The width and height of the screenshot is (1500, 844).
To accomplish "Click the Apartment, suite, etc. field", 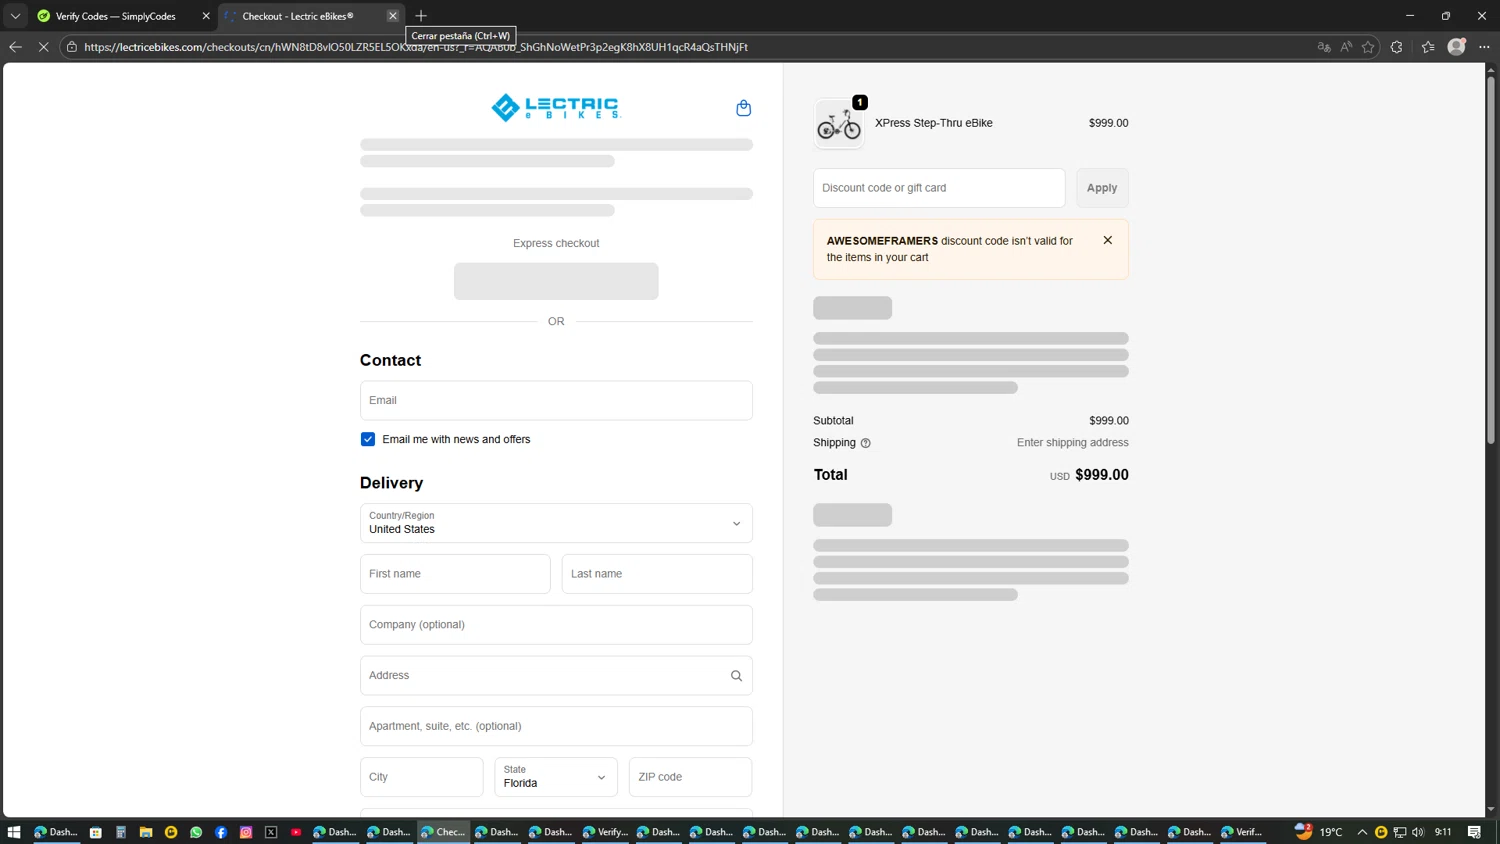I will [x=556, y=726].
